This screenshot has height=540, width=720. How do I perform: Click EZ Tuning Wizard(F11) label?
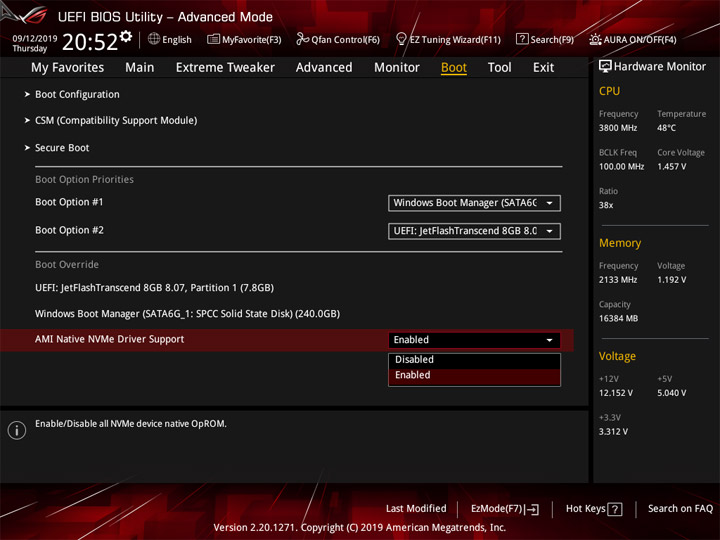(x=455, y=40)
